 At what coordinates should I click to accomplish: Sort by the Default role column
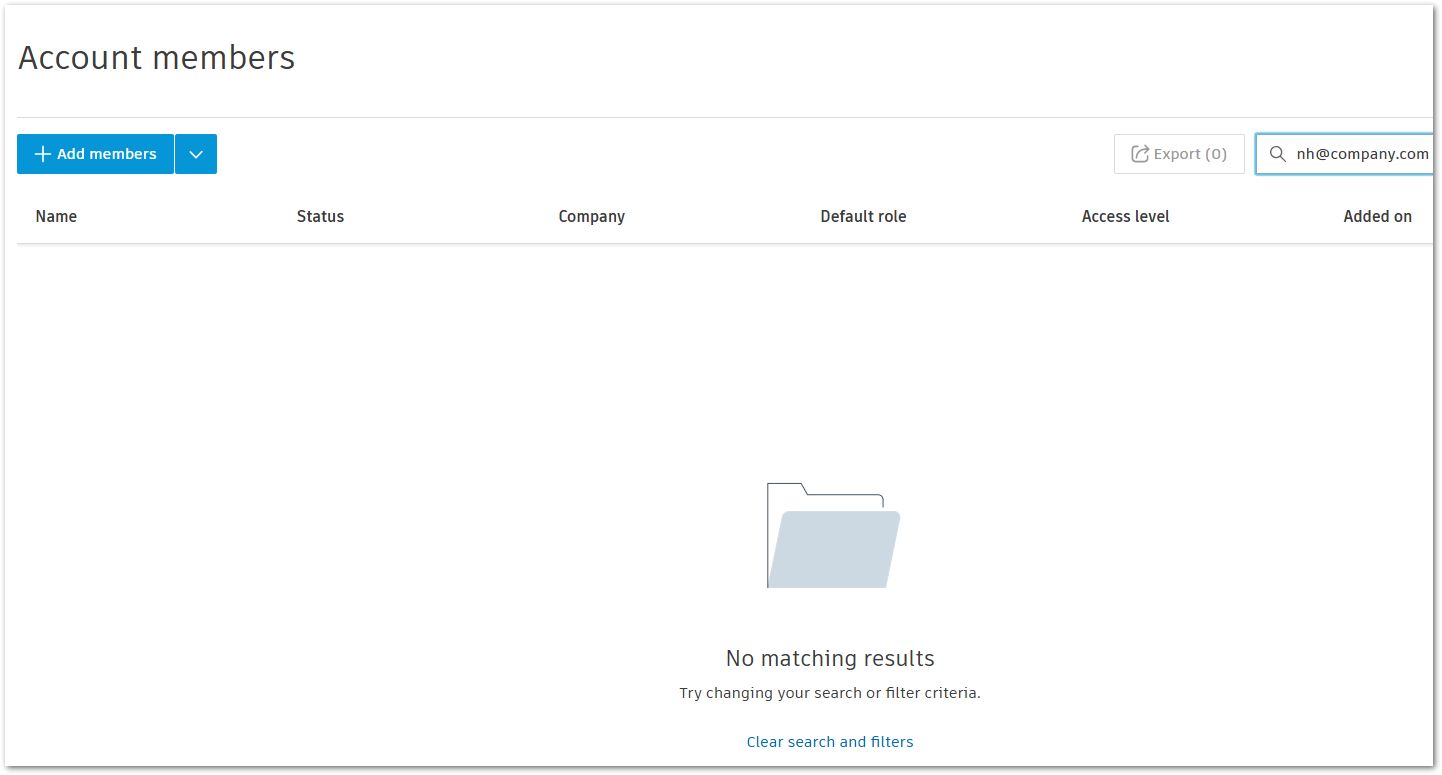862,216
